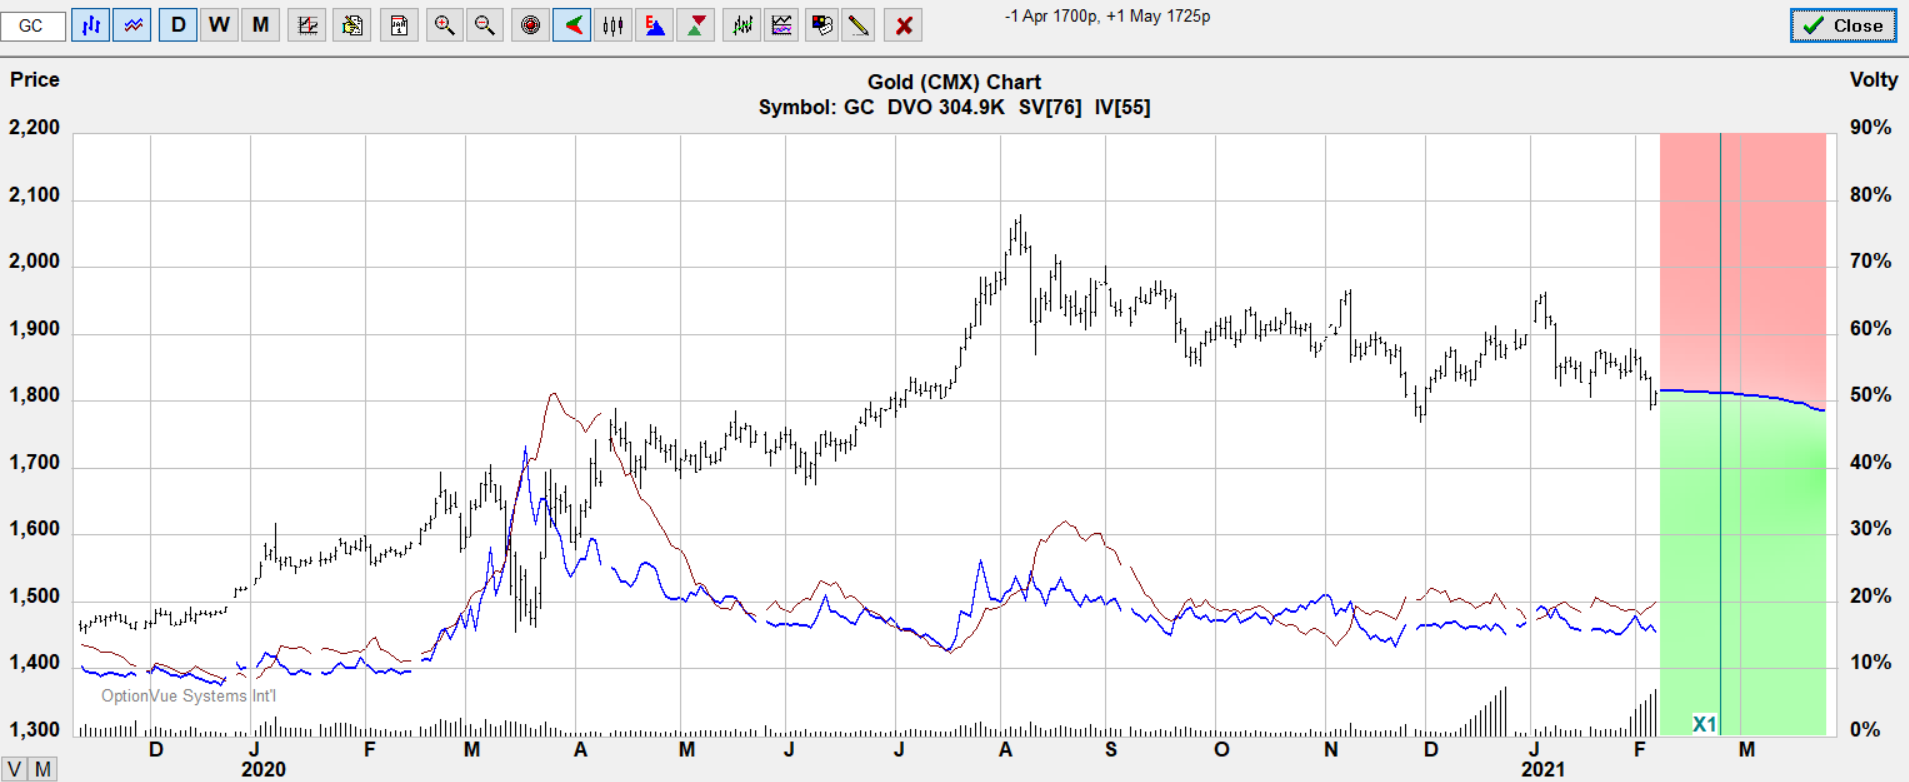
Task: Click the 'IV[55]' statistic text
Action: click(1122, 107)
